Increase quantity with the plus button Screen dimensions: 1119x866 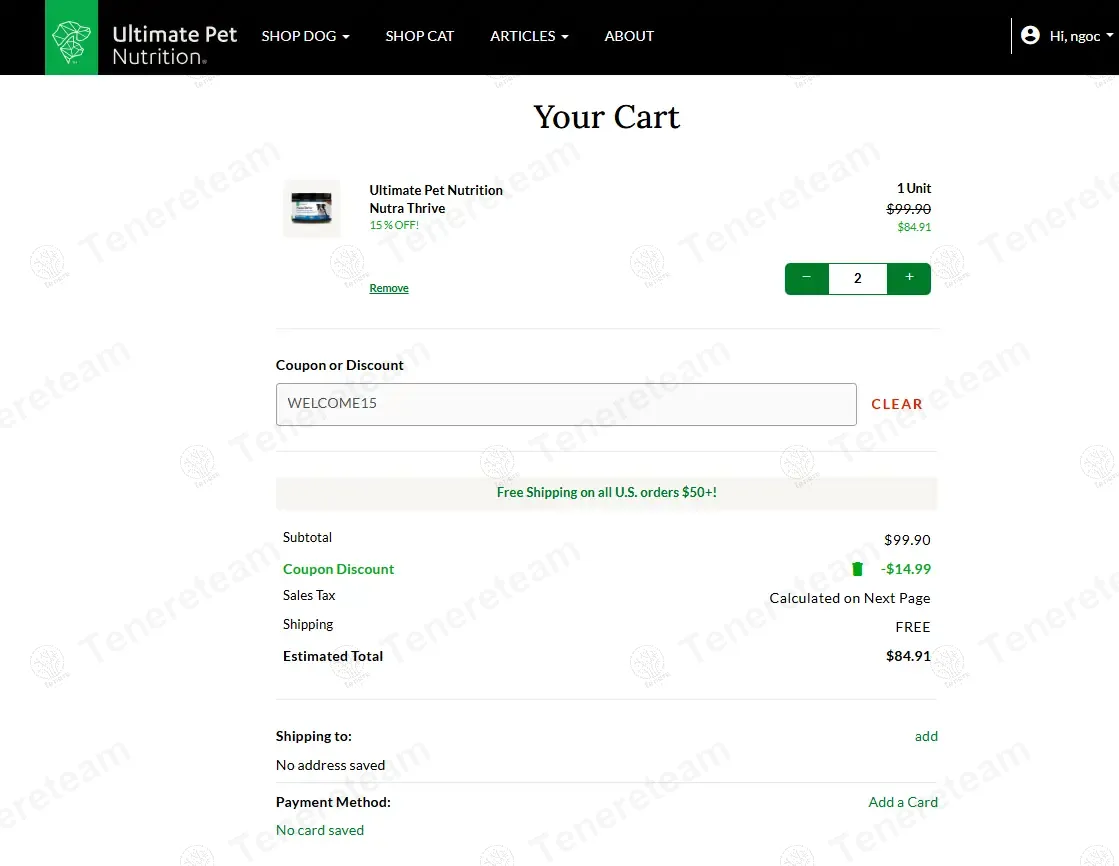(909, 278)
